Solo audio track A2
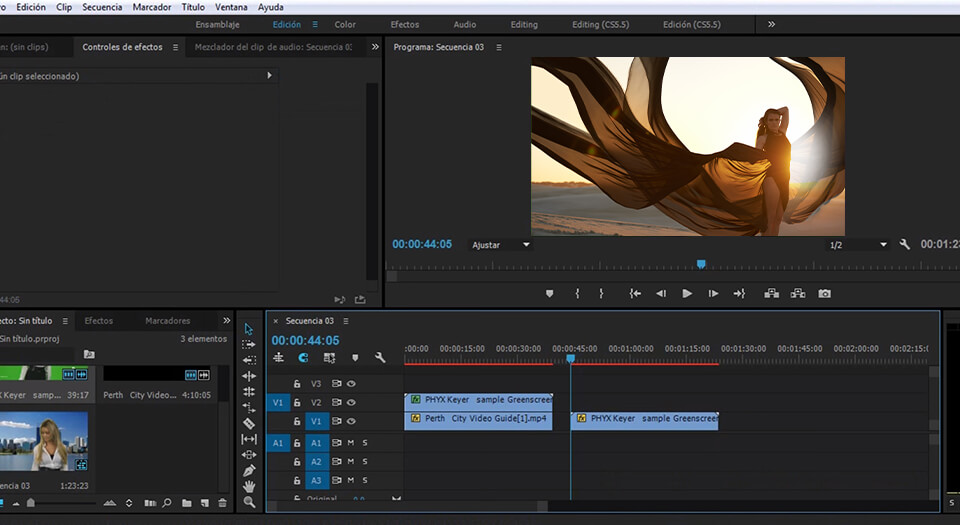This screenshot has width=960, height=525. pyautogui.click(x=365, y=461)
